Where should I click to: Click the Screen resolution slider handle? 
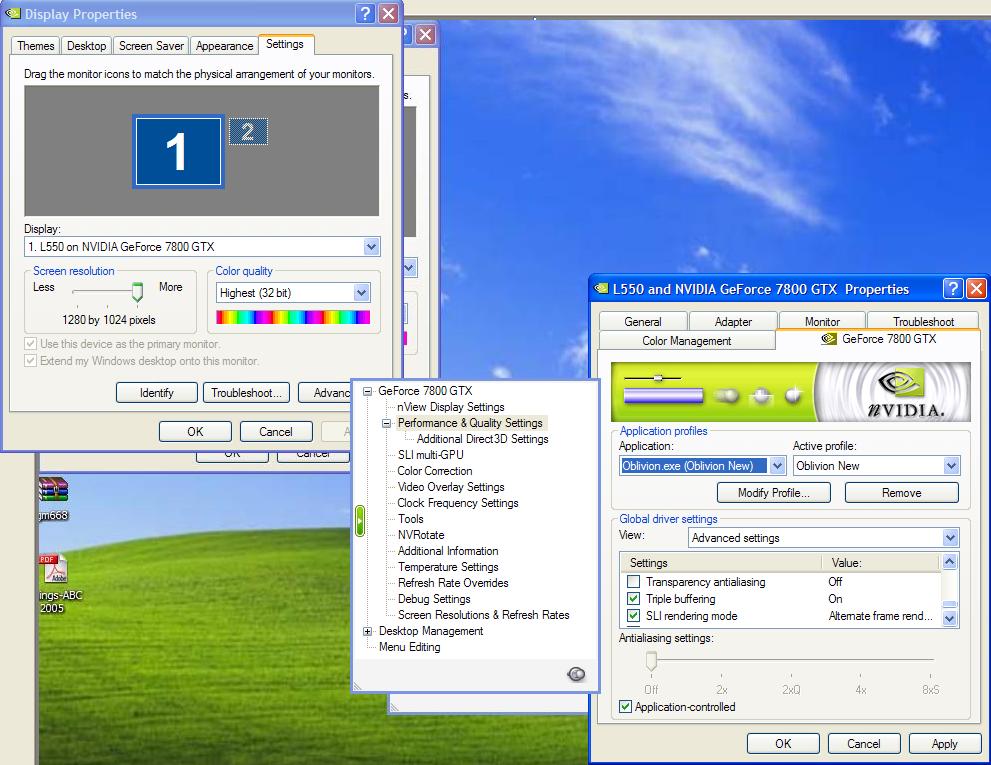click(137, 291)
